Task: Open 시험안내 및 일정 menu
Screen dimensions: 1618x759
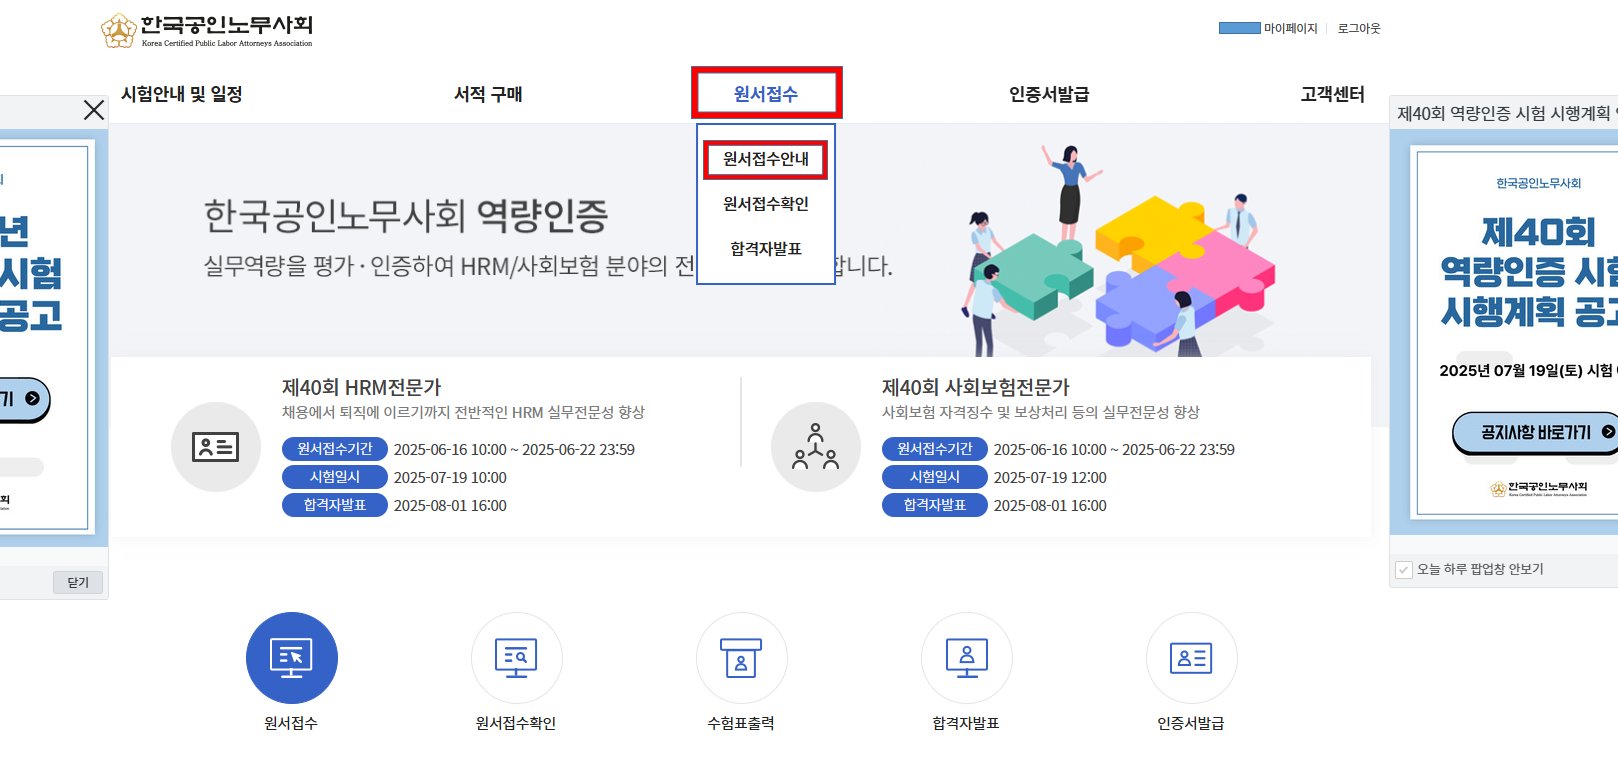Action: 182,94
